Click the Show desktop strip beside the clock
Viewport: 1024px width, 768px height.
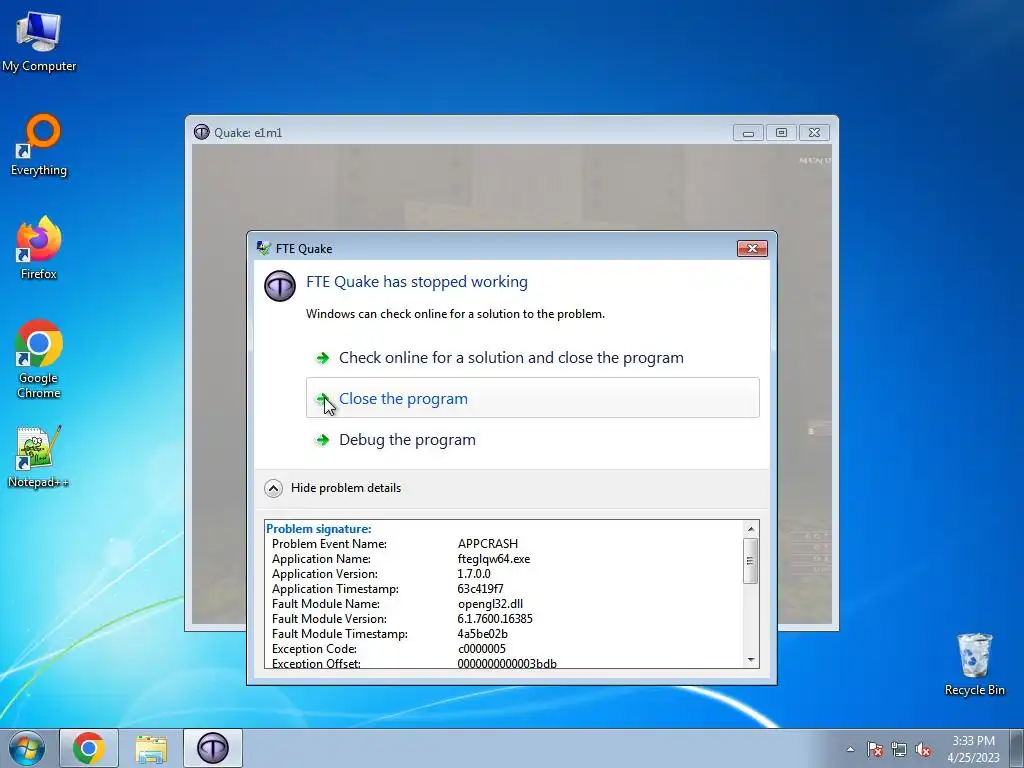1017,748
